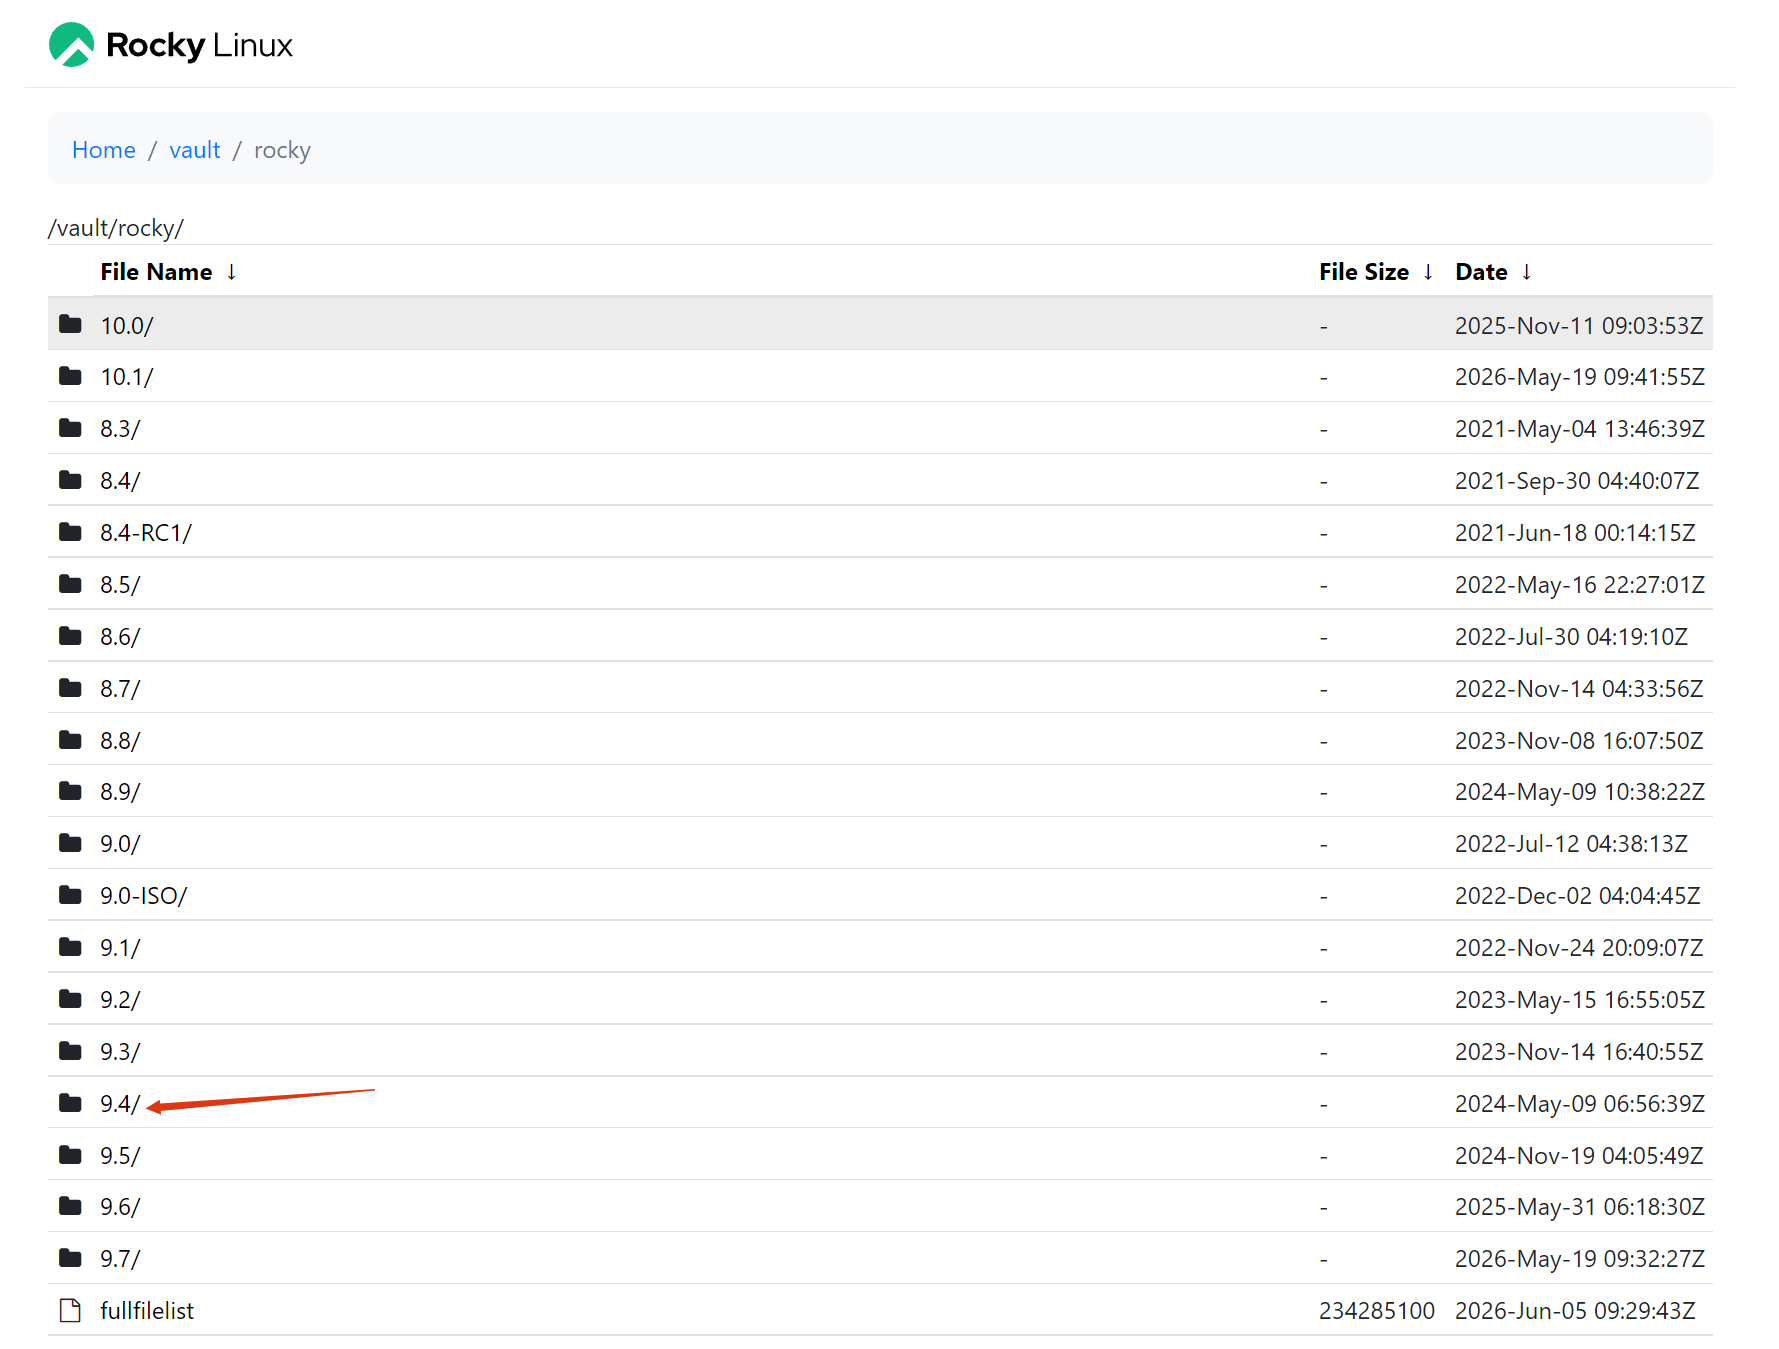Select the /vault/rocky/ path text
Screen dimensions: 1779x1349
pos(116,228)
